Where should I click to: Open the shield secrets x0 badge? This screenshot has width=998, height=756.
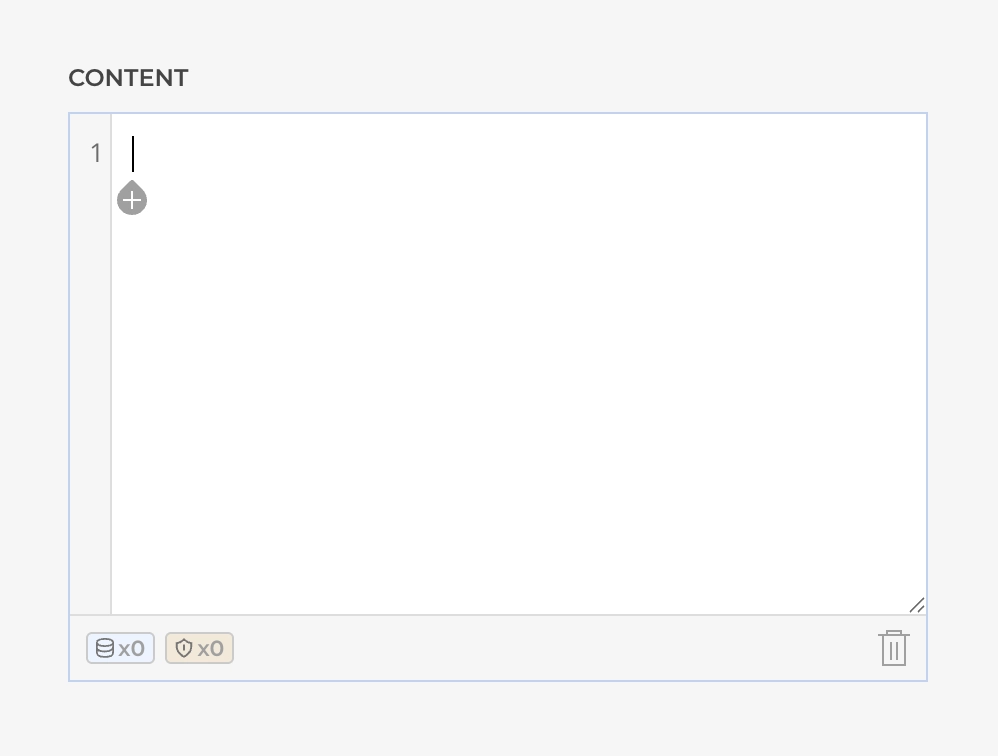pyautogui.click(x=199, y=648)
